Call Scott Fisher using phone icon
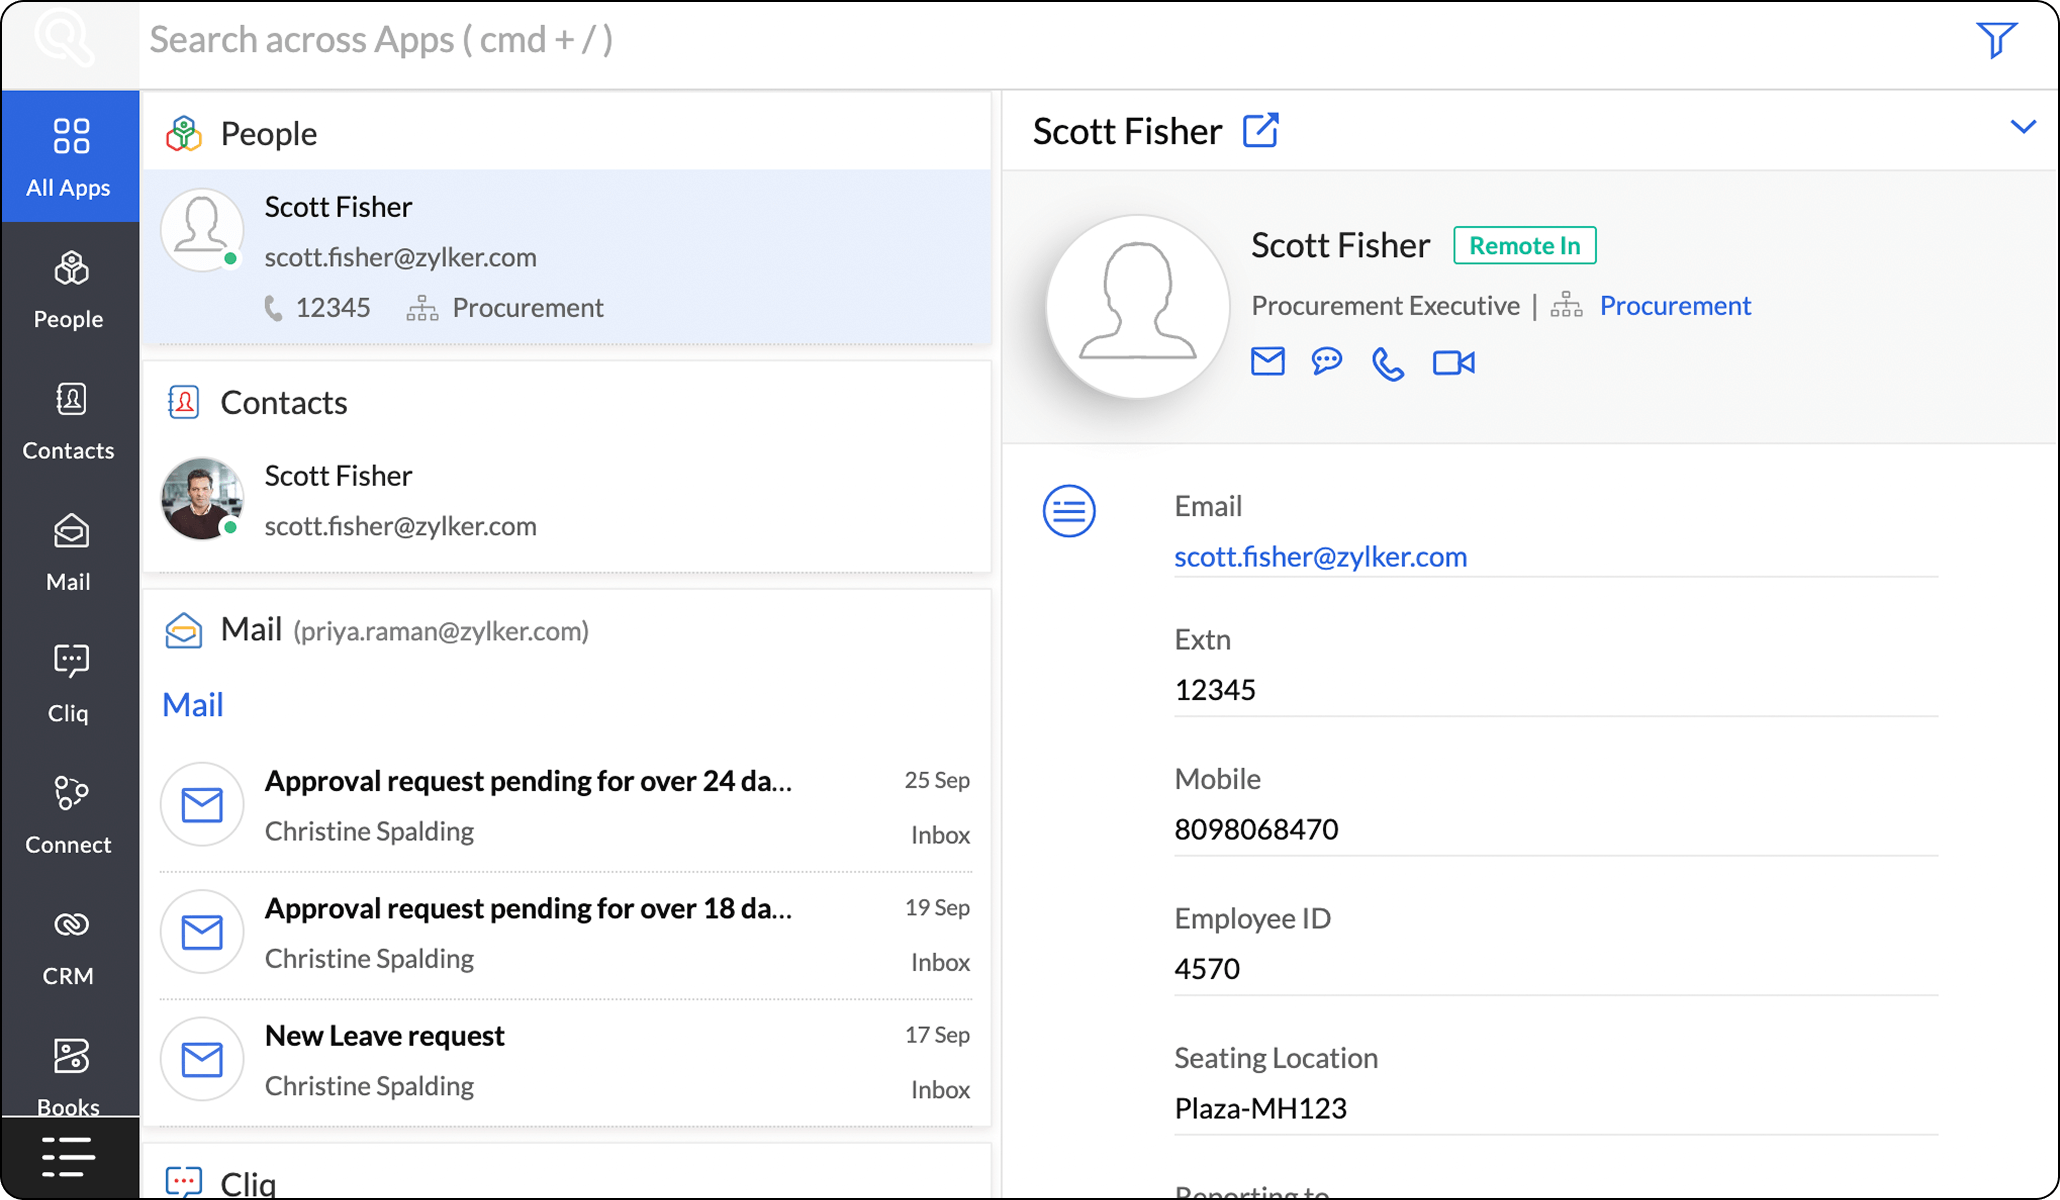This screenshot has height=1200, width=2060. pyautogui.click(x=1388, y=364)
